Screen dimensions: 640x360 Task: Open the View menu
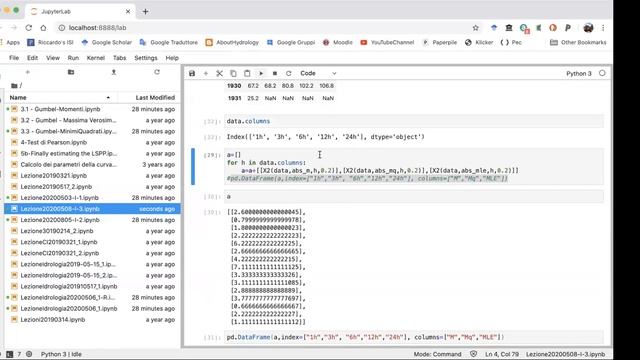coord(53,58)
